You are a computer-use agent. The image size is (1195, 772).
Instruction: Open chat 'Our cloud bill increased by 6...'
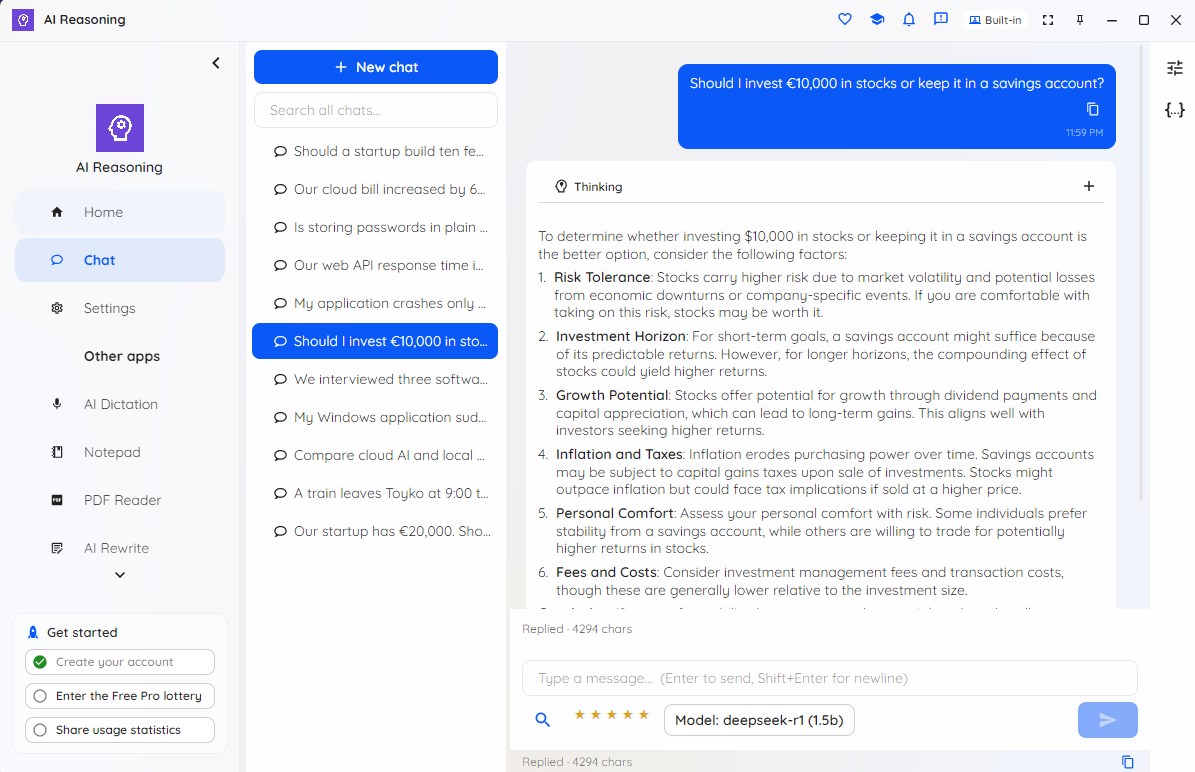click(376, 189)
